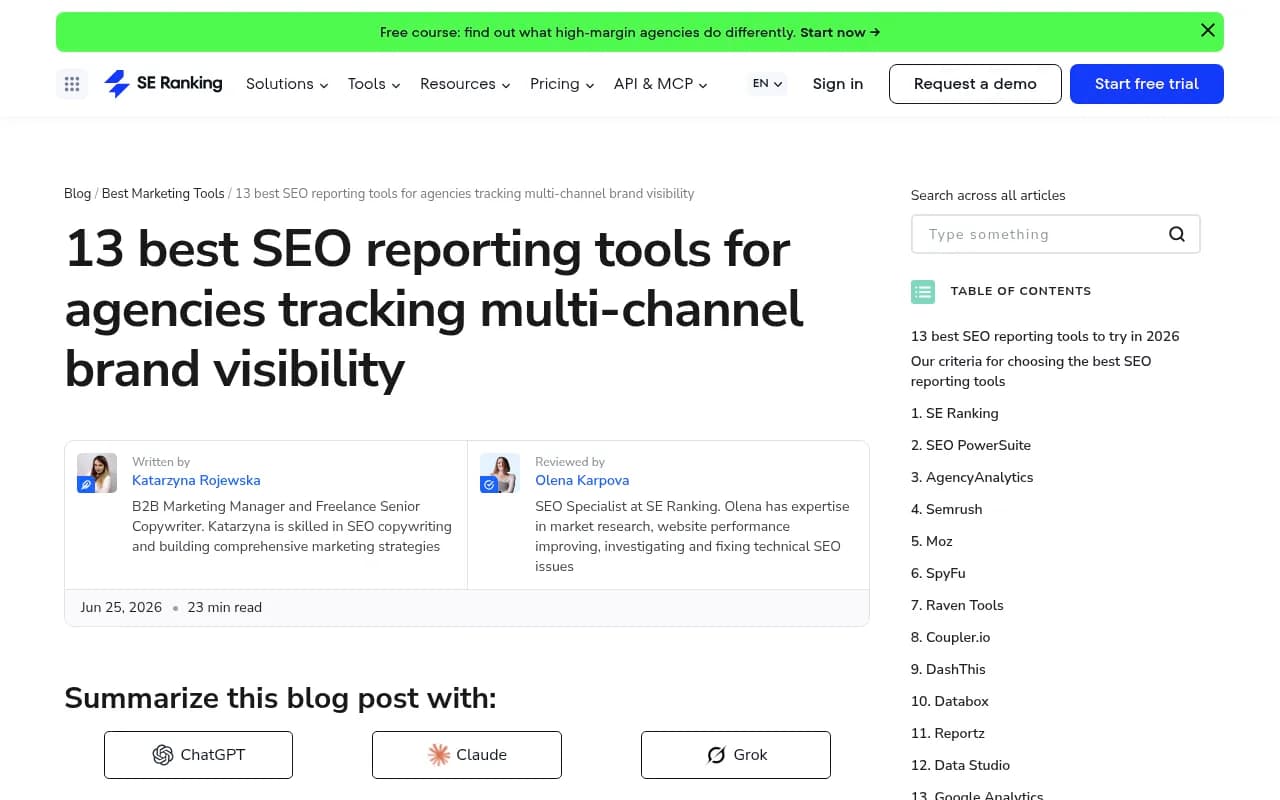The width and height of the screenshot is (1280, 800).
Task: Jump to '11. Reportz' section
Action: [x=948, y=733]
